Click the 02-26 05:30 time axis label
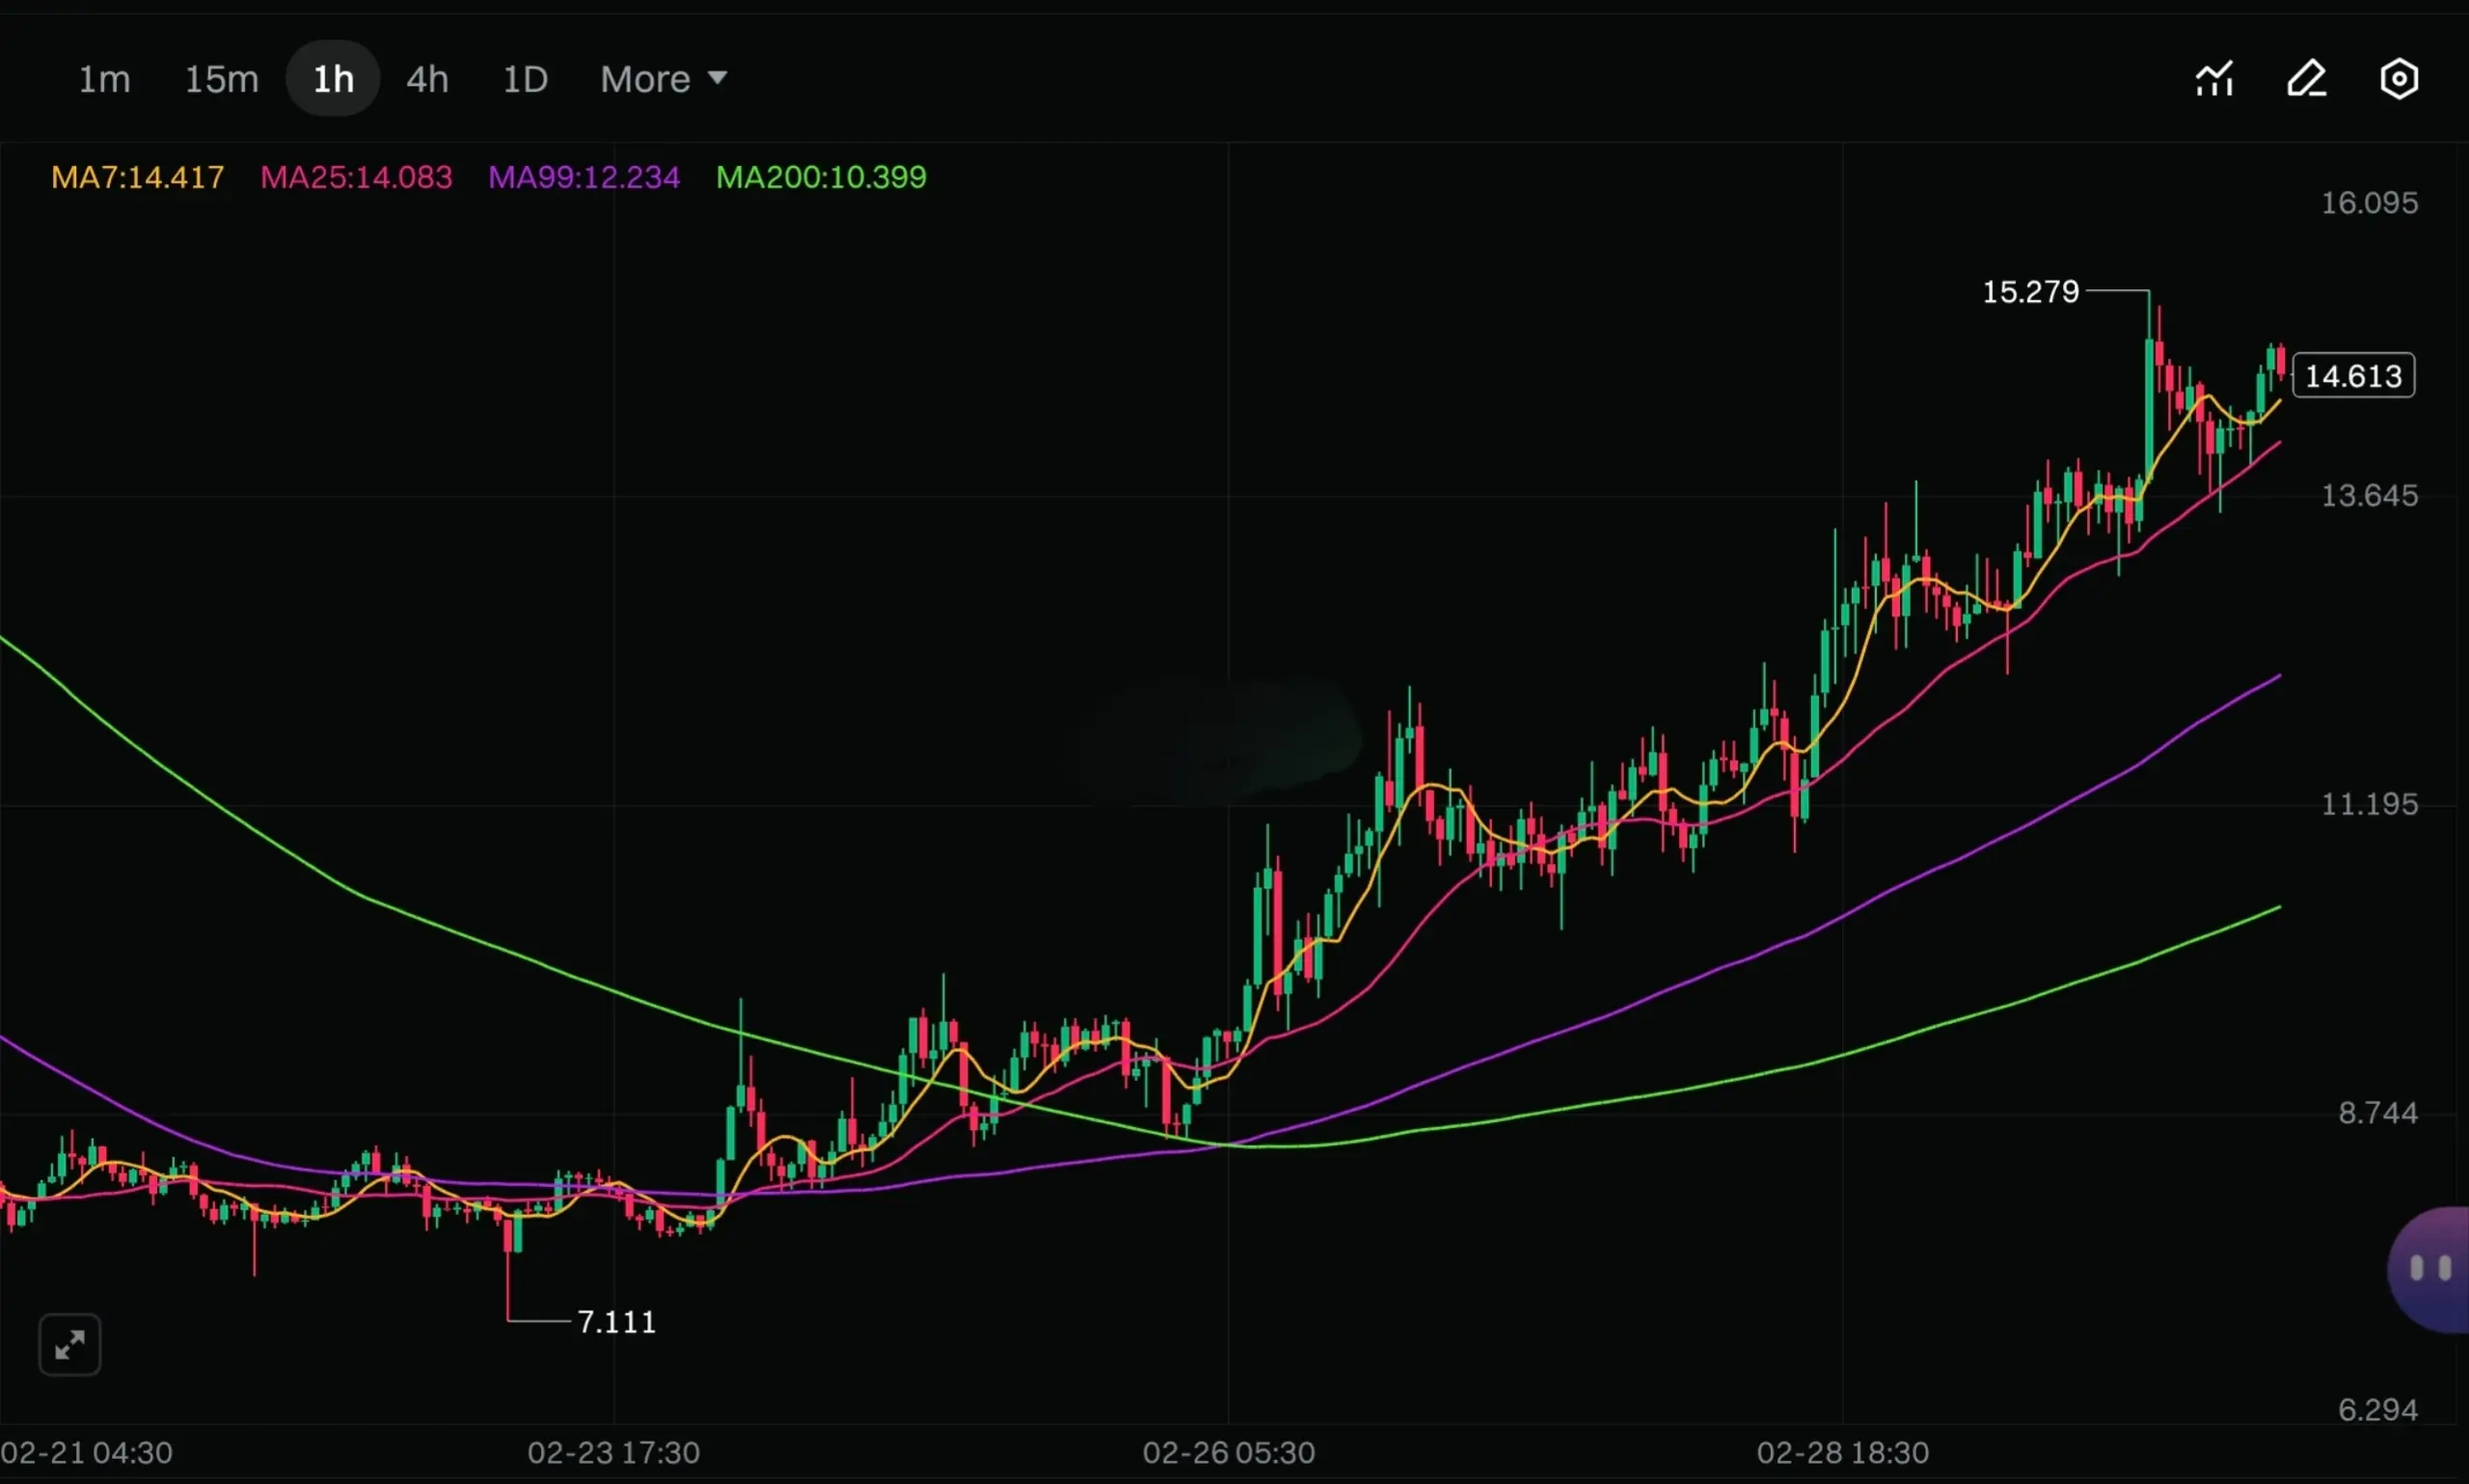 pyautogui.click(x=1228, y=1452)
